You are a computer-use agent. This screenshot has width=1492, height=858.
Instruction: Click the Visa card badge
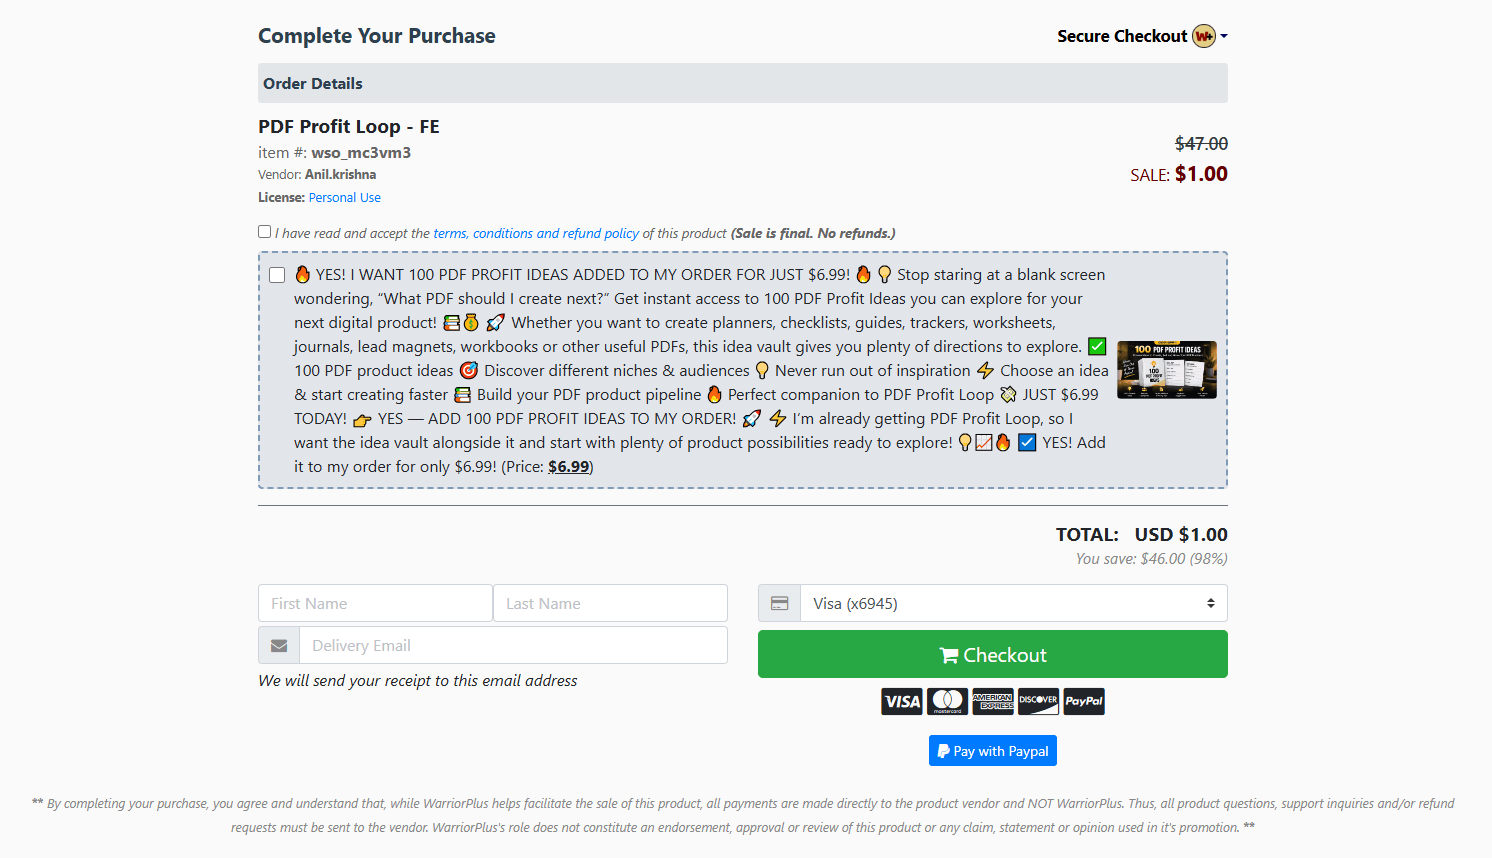tap(902, 701)
